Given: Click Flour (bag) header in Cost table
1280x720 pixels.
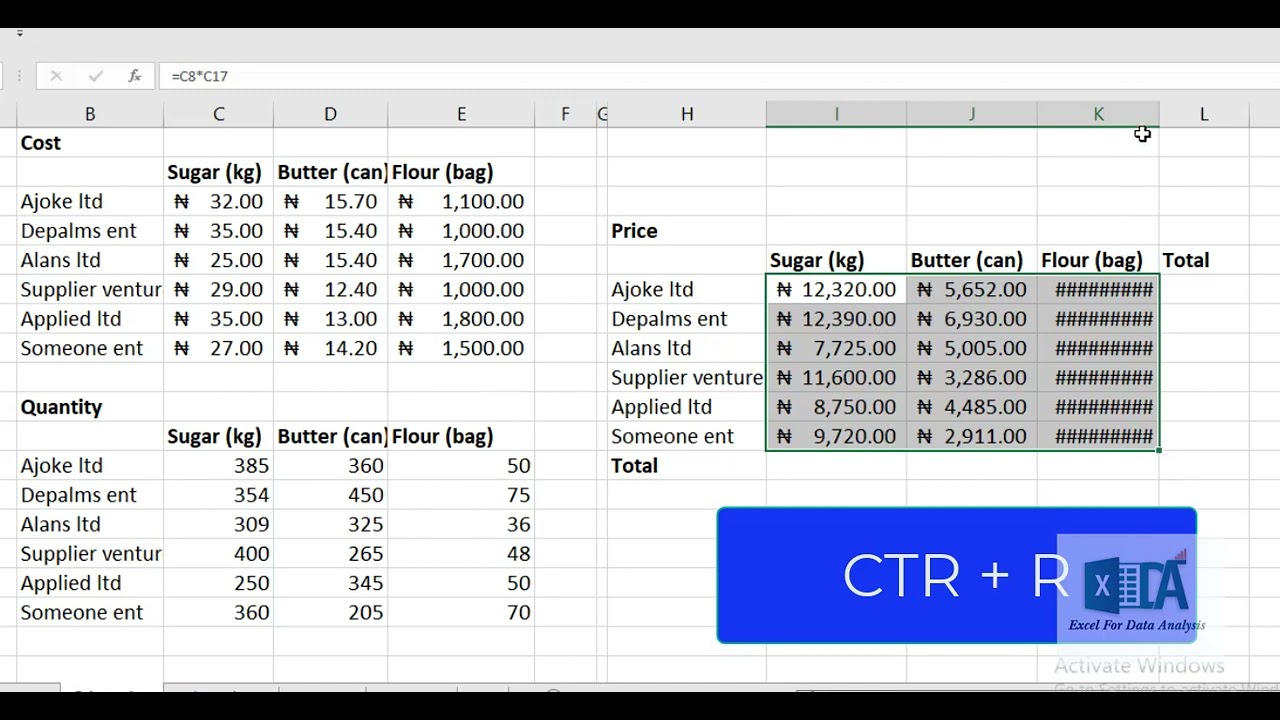Looking at the screenshot, I should tap(461, 172).
